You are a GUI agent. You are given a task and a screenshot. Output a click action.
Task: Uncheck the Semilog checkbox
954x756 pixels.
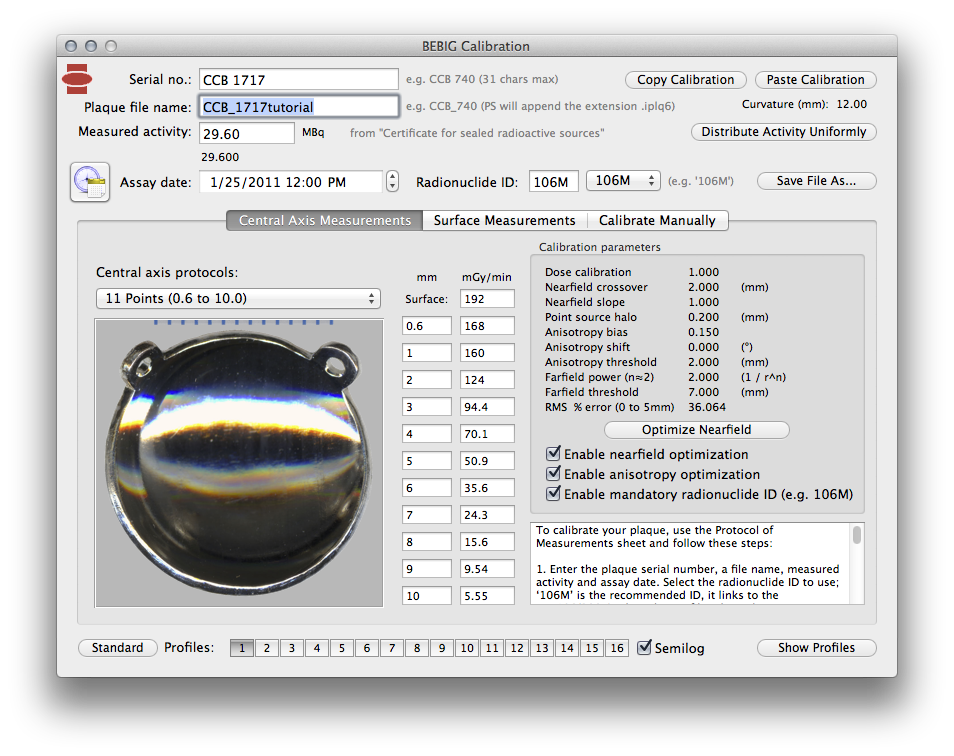click(x=644, y=648)
